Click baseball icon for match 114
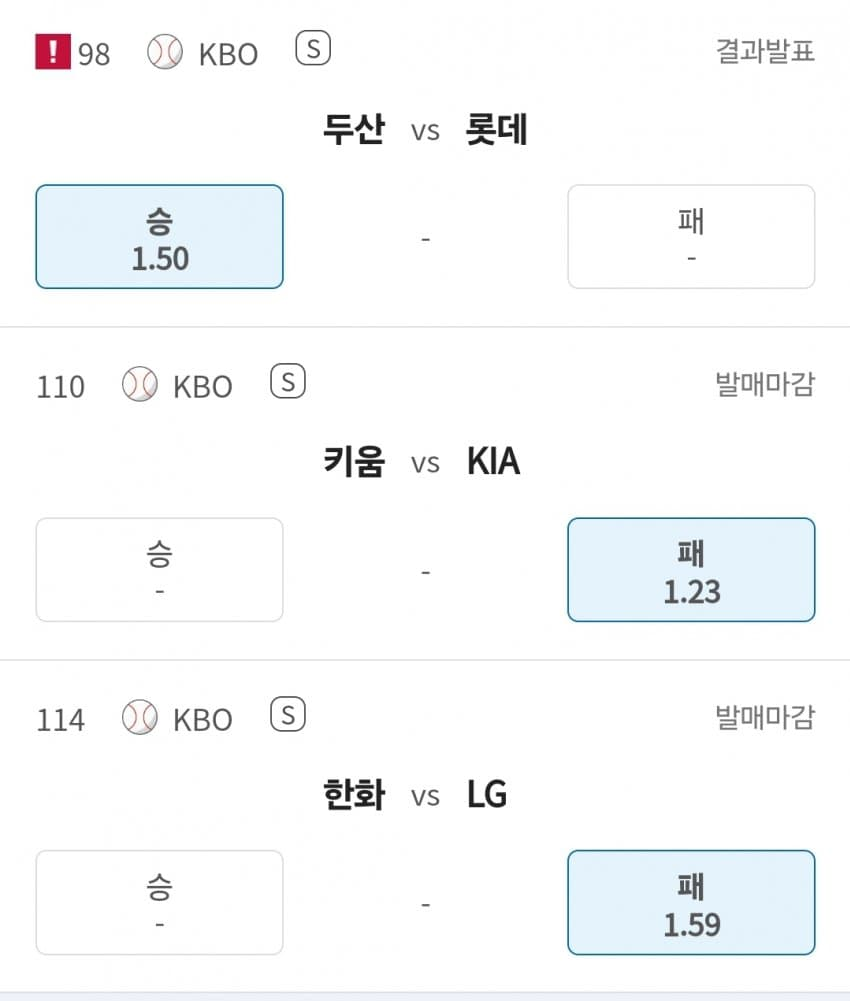Image resolution: width=850 pixels, height=1001 pixels. point(140,718)
